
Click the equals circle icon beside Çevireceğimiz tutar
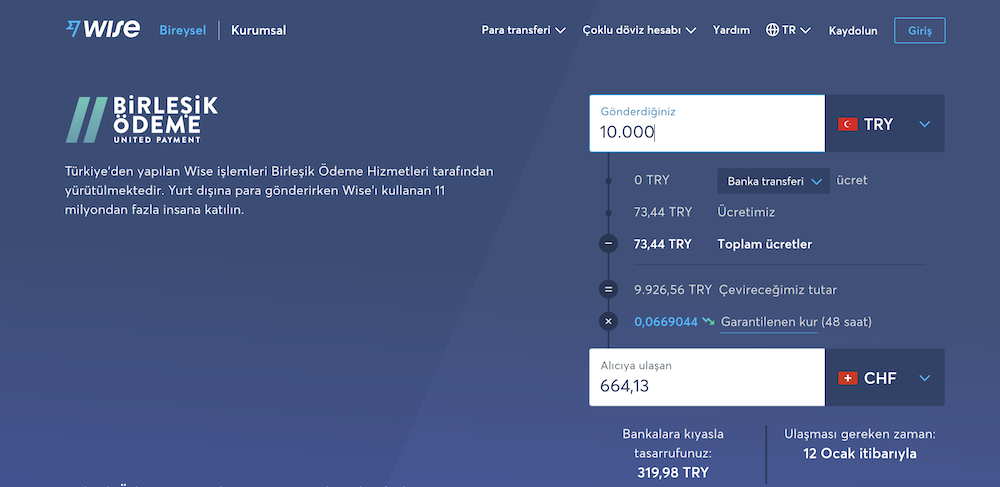tap(608, 289)
